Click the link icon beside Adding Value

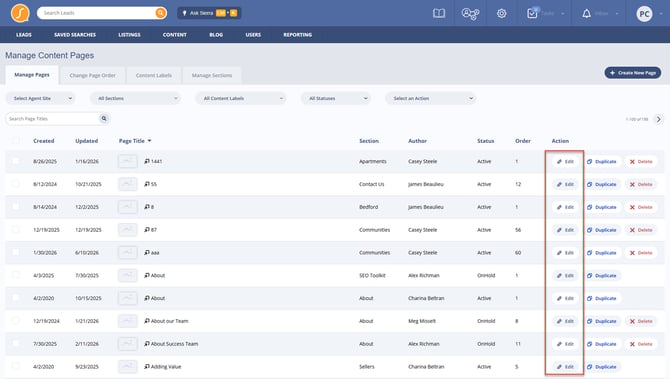click(147, 367)
